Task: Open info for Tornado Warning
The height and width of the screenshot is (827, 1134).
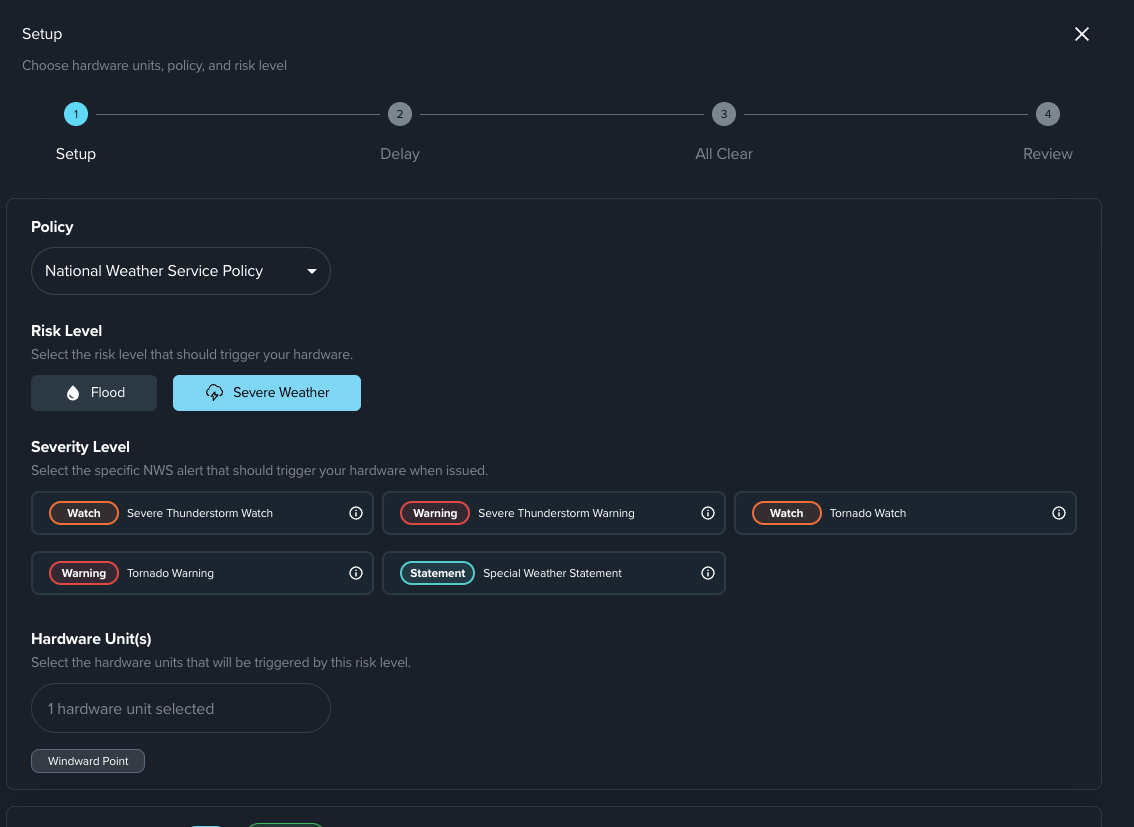Action: click(356, 573)
